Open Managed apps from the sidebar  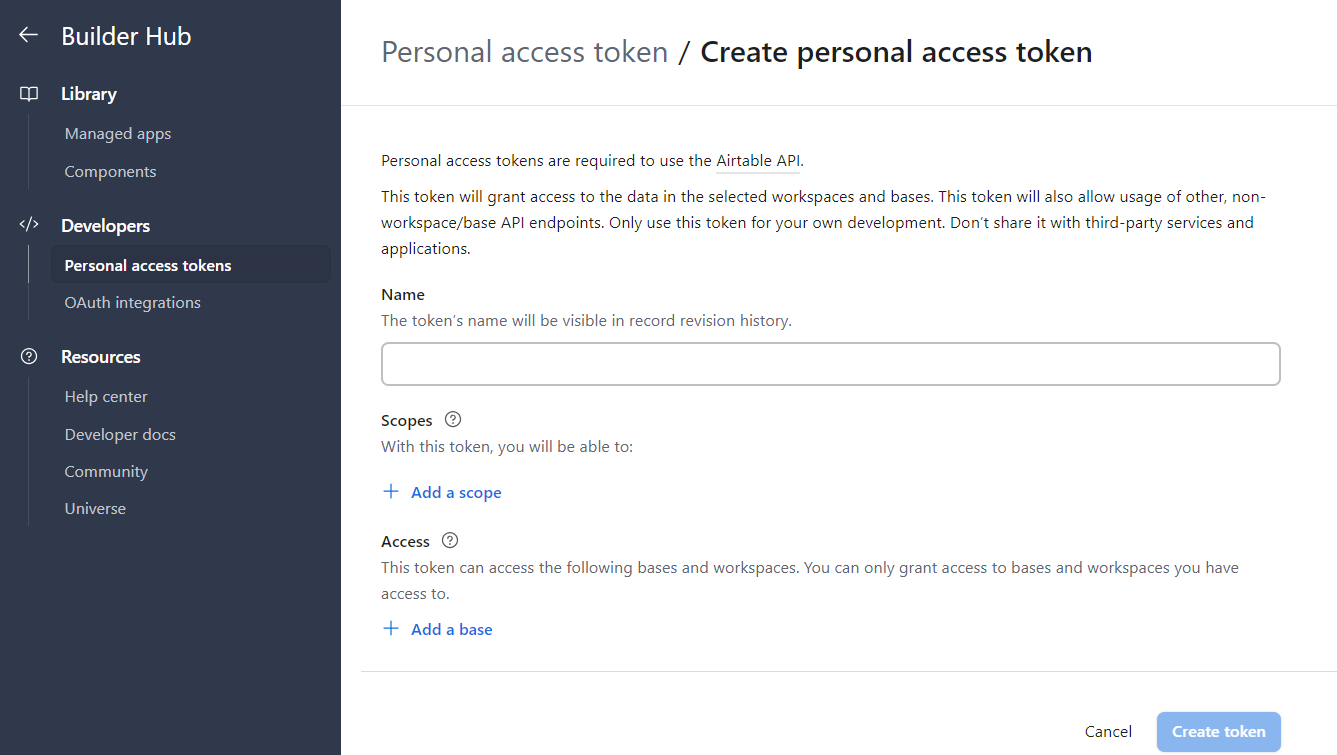point(117,132)
